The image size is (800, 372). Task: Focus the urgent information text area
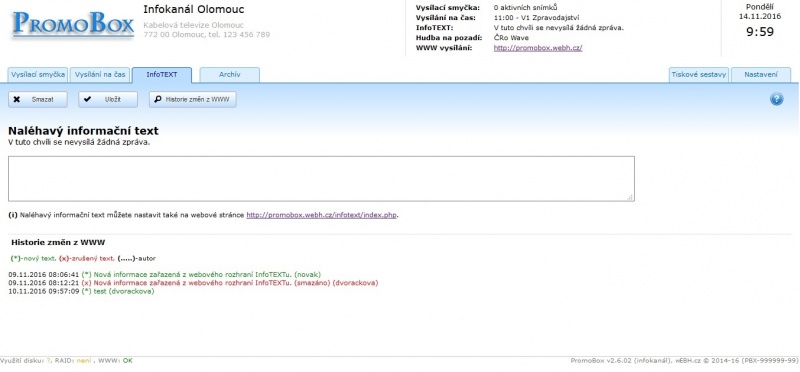click(321, 179)
